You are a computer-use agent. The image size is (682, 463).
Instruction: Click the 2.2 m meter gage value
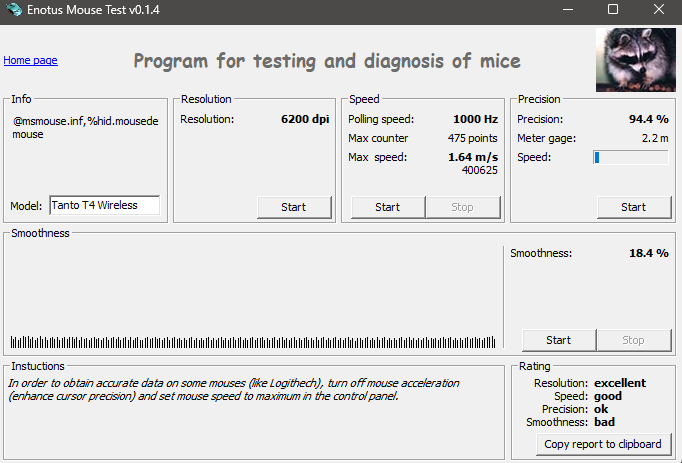click(655, 138)
